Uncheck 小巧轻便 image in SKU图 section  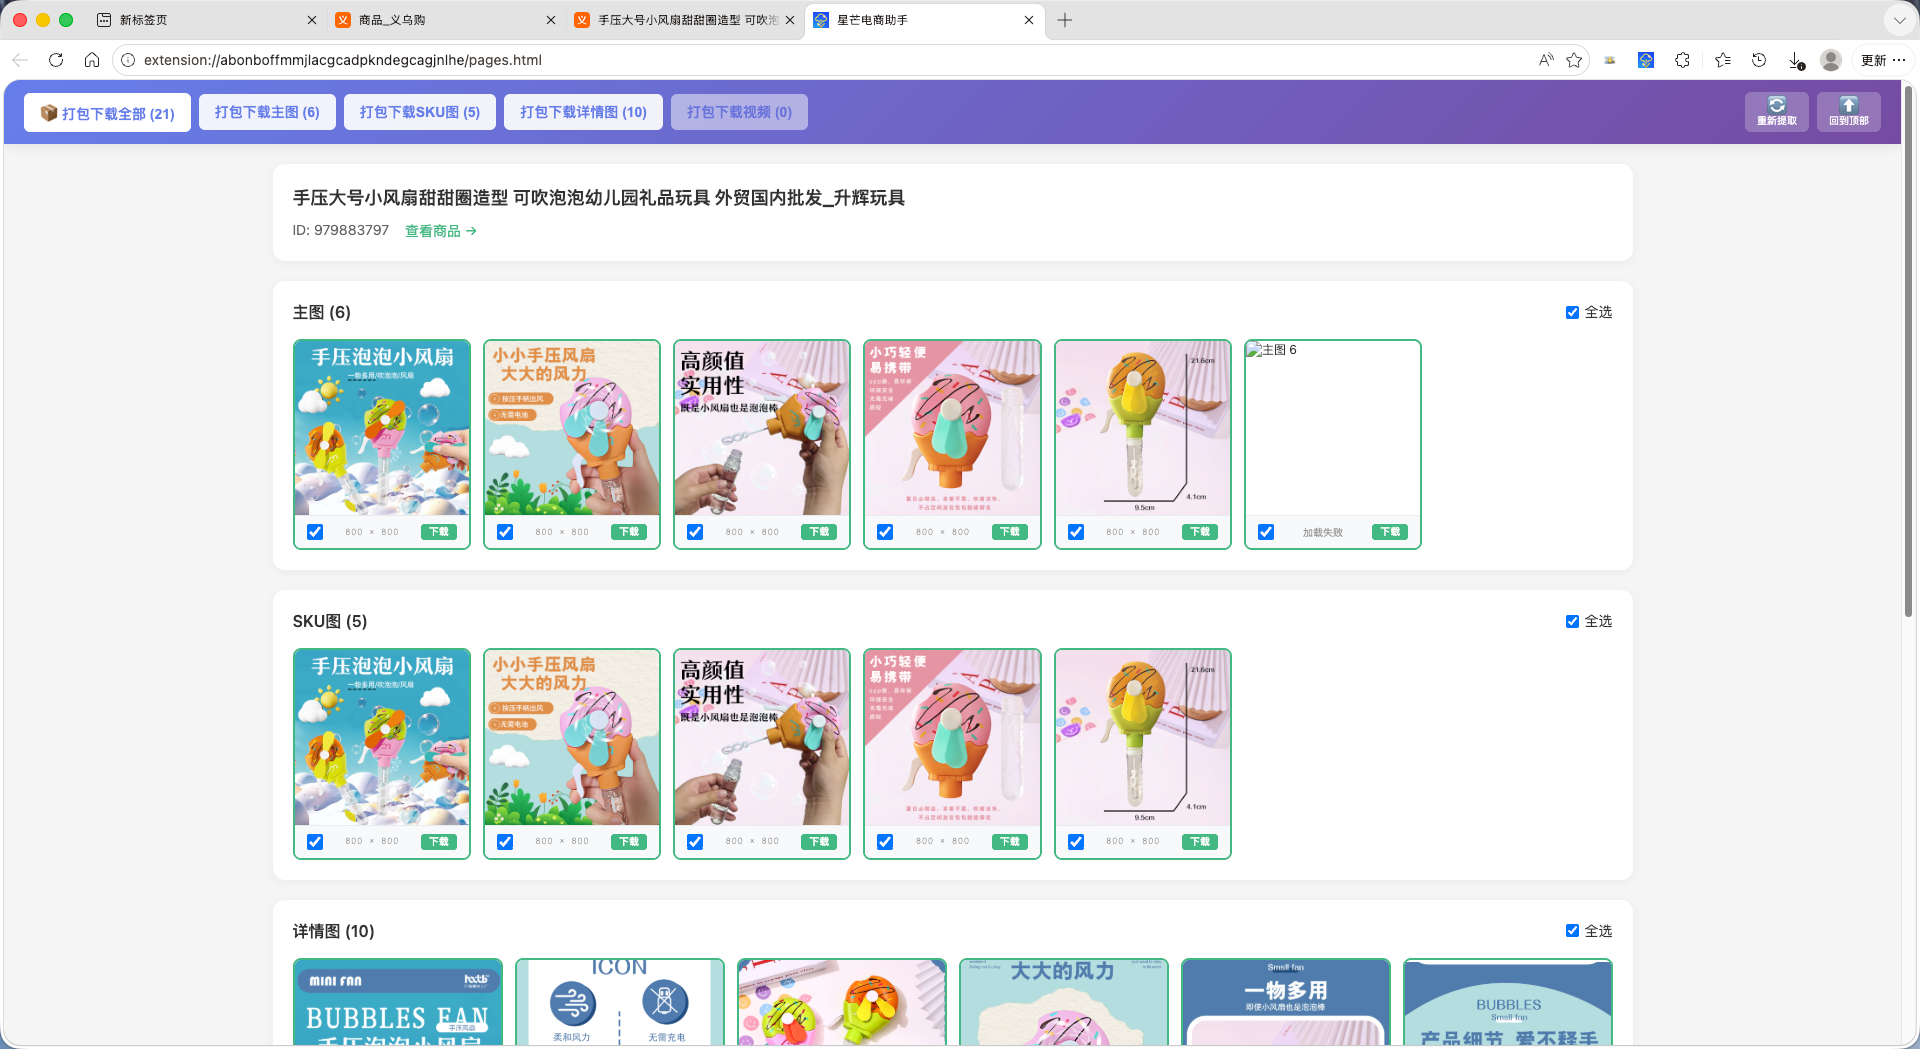885,842
